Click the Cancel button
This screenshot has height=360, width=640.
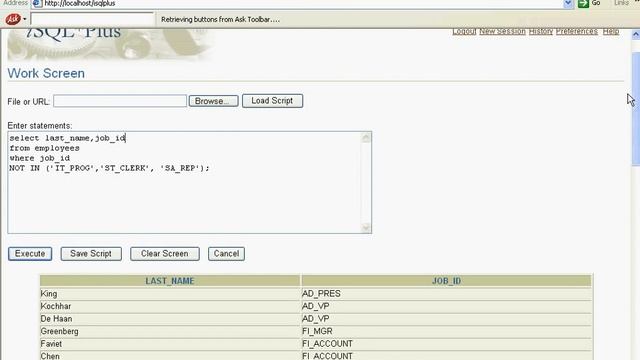point(226,253)
